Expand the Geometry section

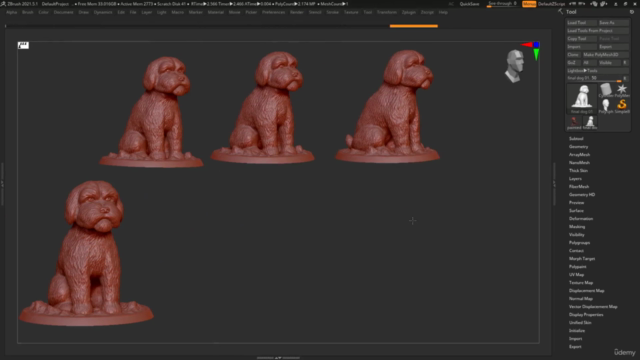click(x=578, y=147)
